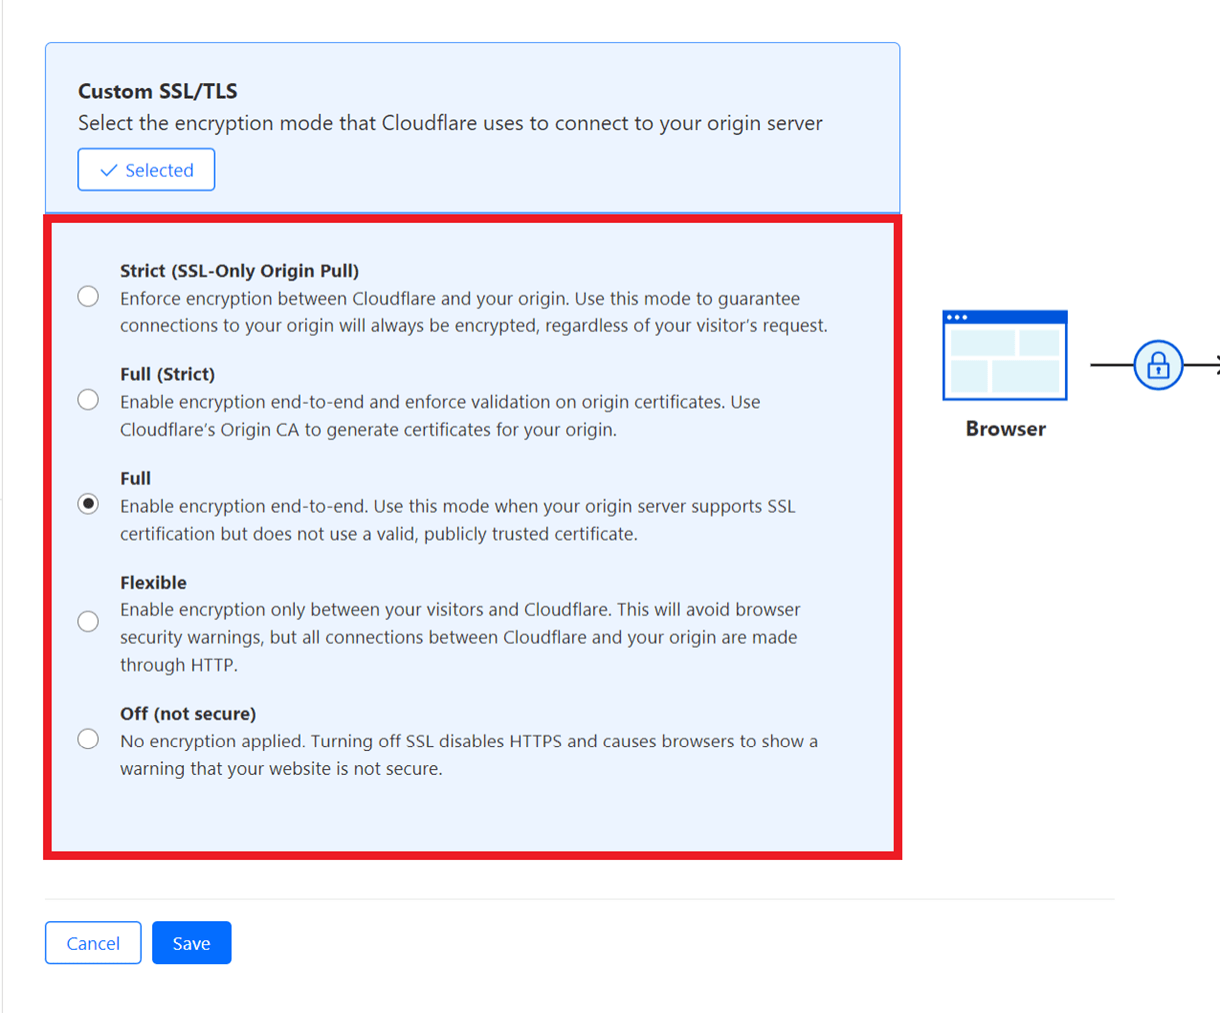Click the "Off (not secure)" option title
The image size is (1220, 1013).
click(x=188, y=714)
